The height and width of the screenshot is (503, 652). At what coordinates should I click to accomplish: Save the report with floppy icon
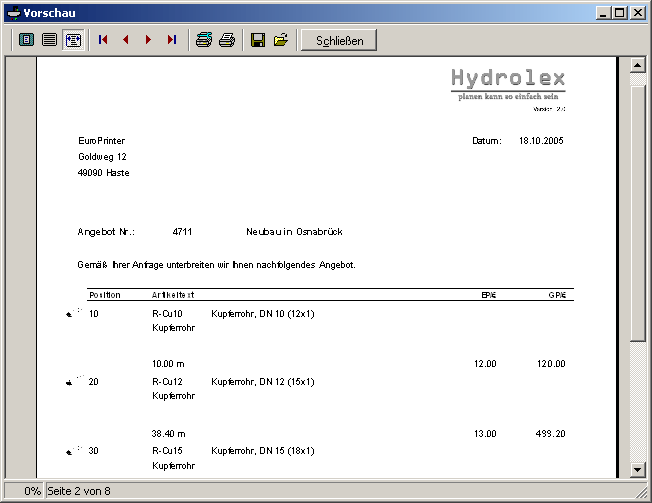pyautogui.click(x=257, y=40)
